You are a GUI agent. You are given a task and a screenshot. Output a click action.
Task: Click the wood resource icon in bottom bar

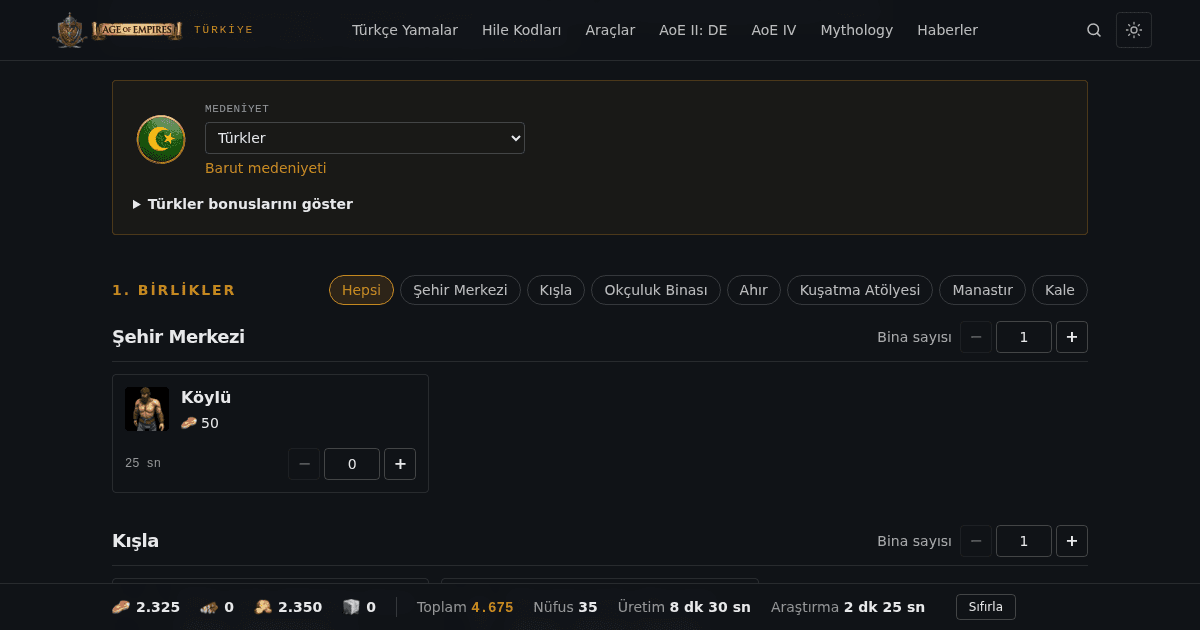tap(209, 607)
